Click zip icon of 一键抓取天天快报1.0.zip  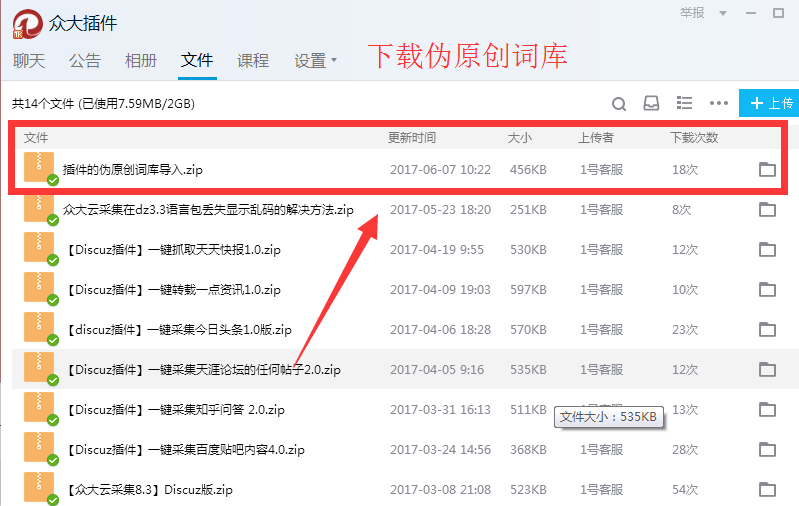point(39,248)
